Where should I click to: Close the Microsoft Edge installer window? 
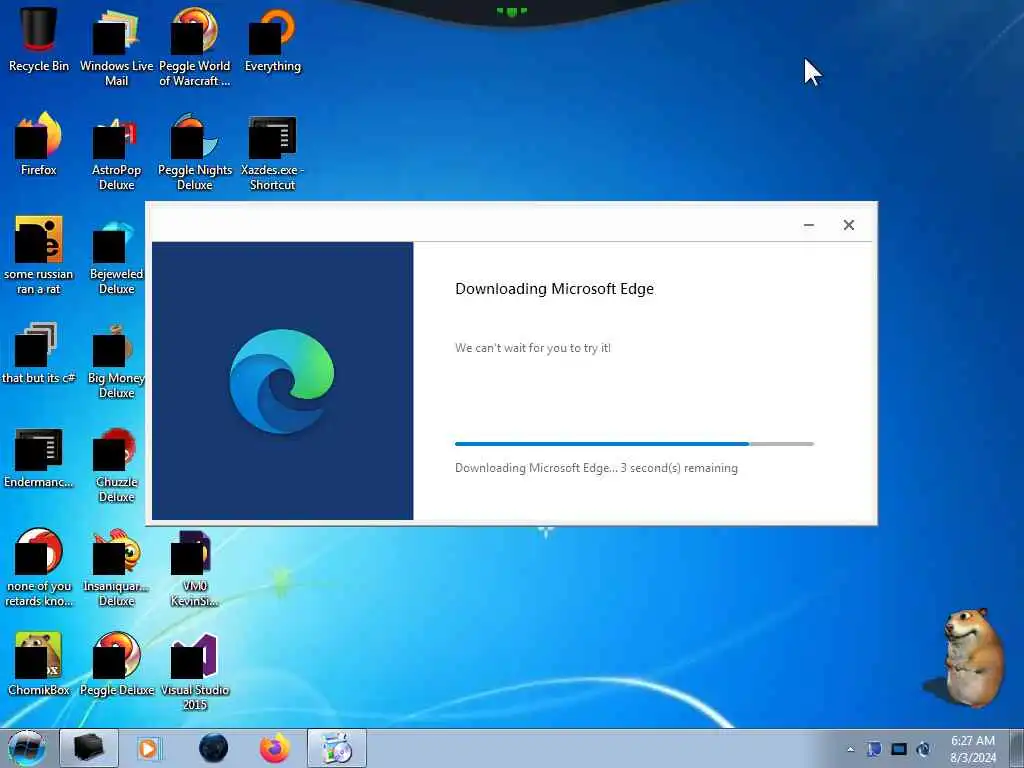coord(848,225)
